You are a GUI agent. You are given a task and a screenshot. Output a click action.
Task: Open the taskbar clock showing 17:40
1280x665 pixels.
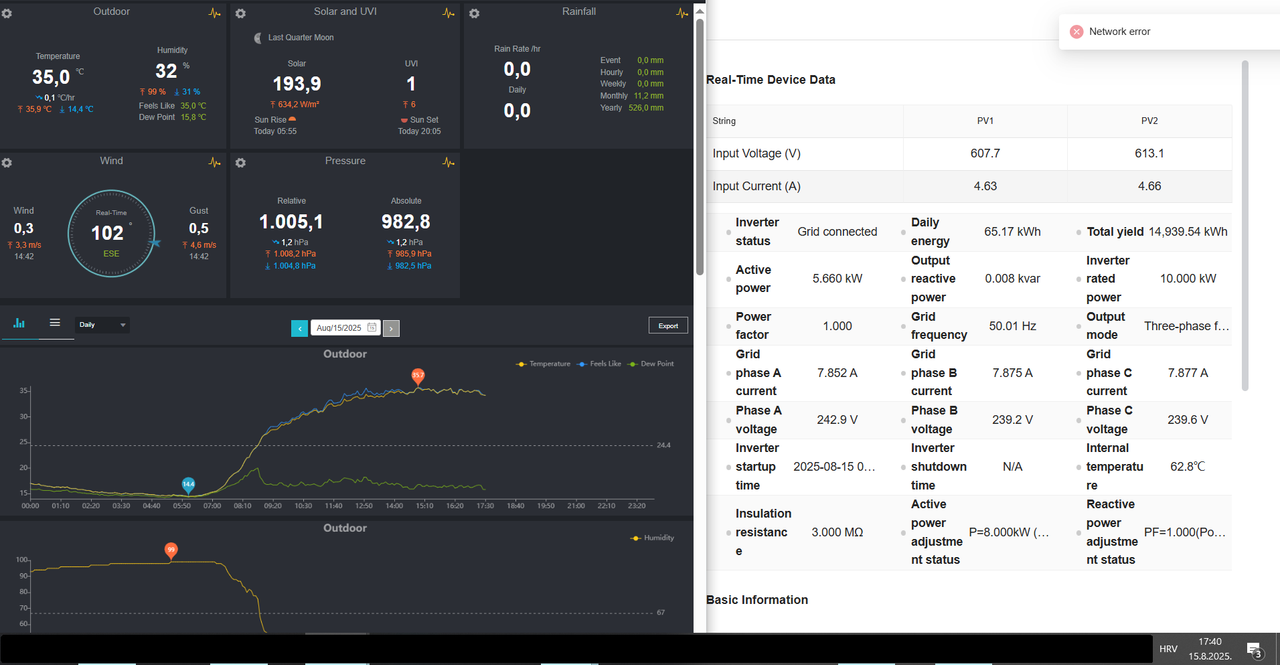click(x=1210, y=649)
